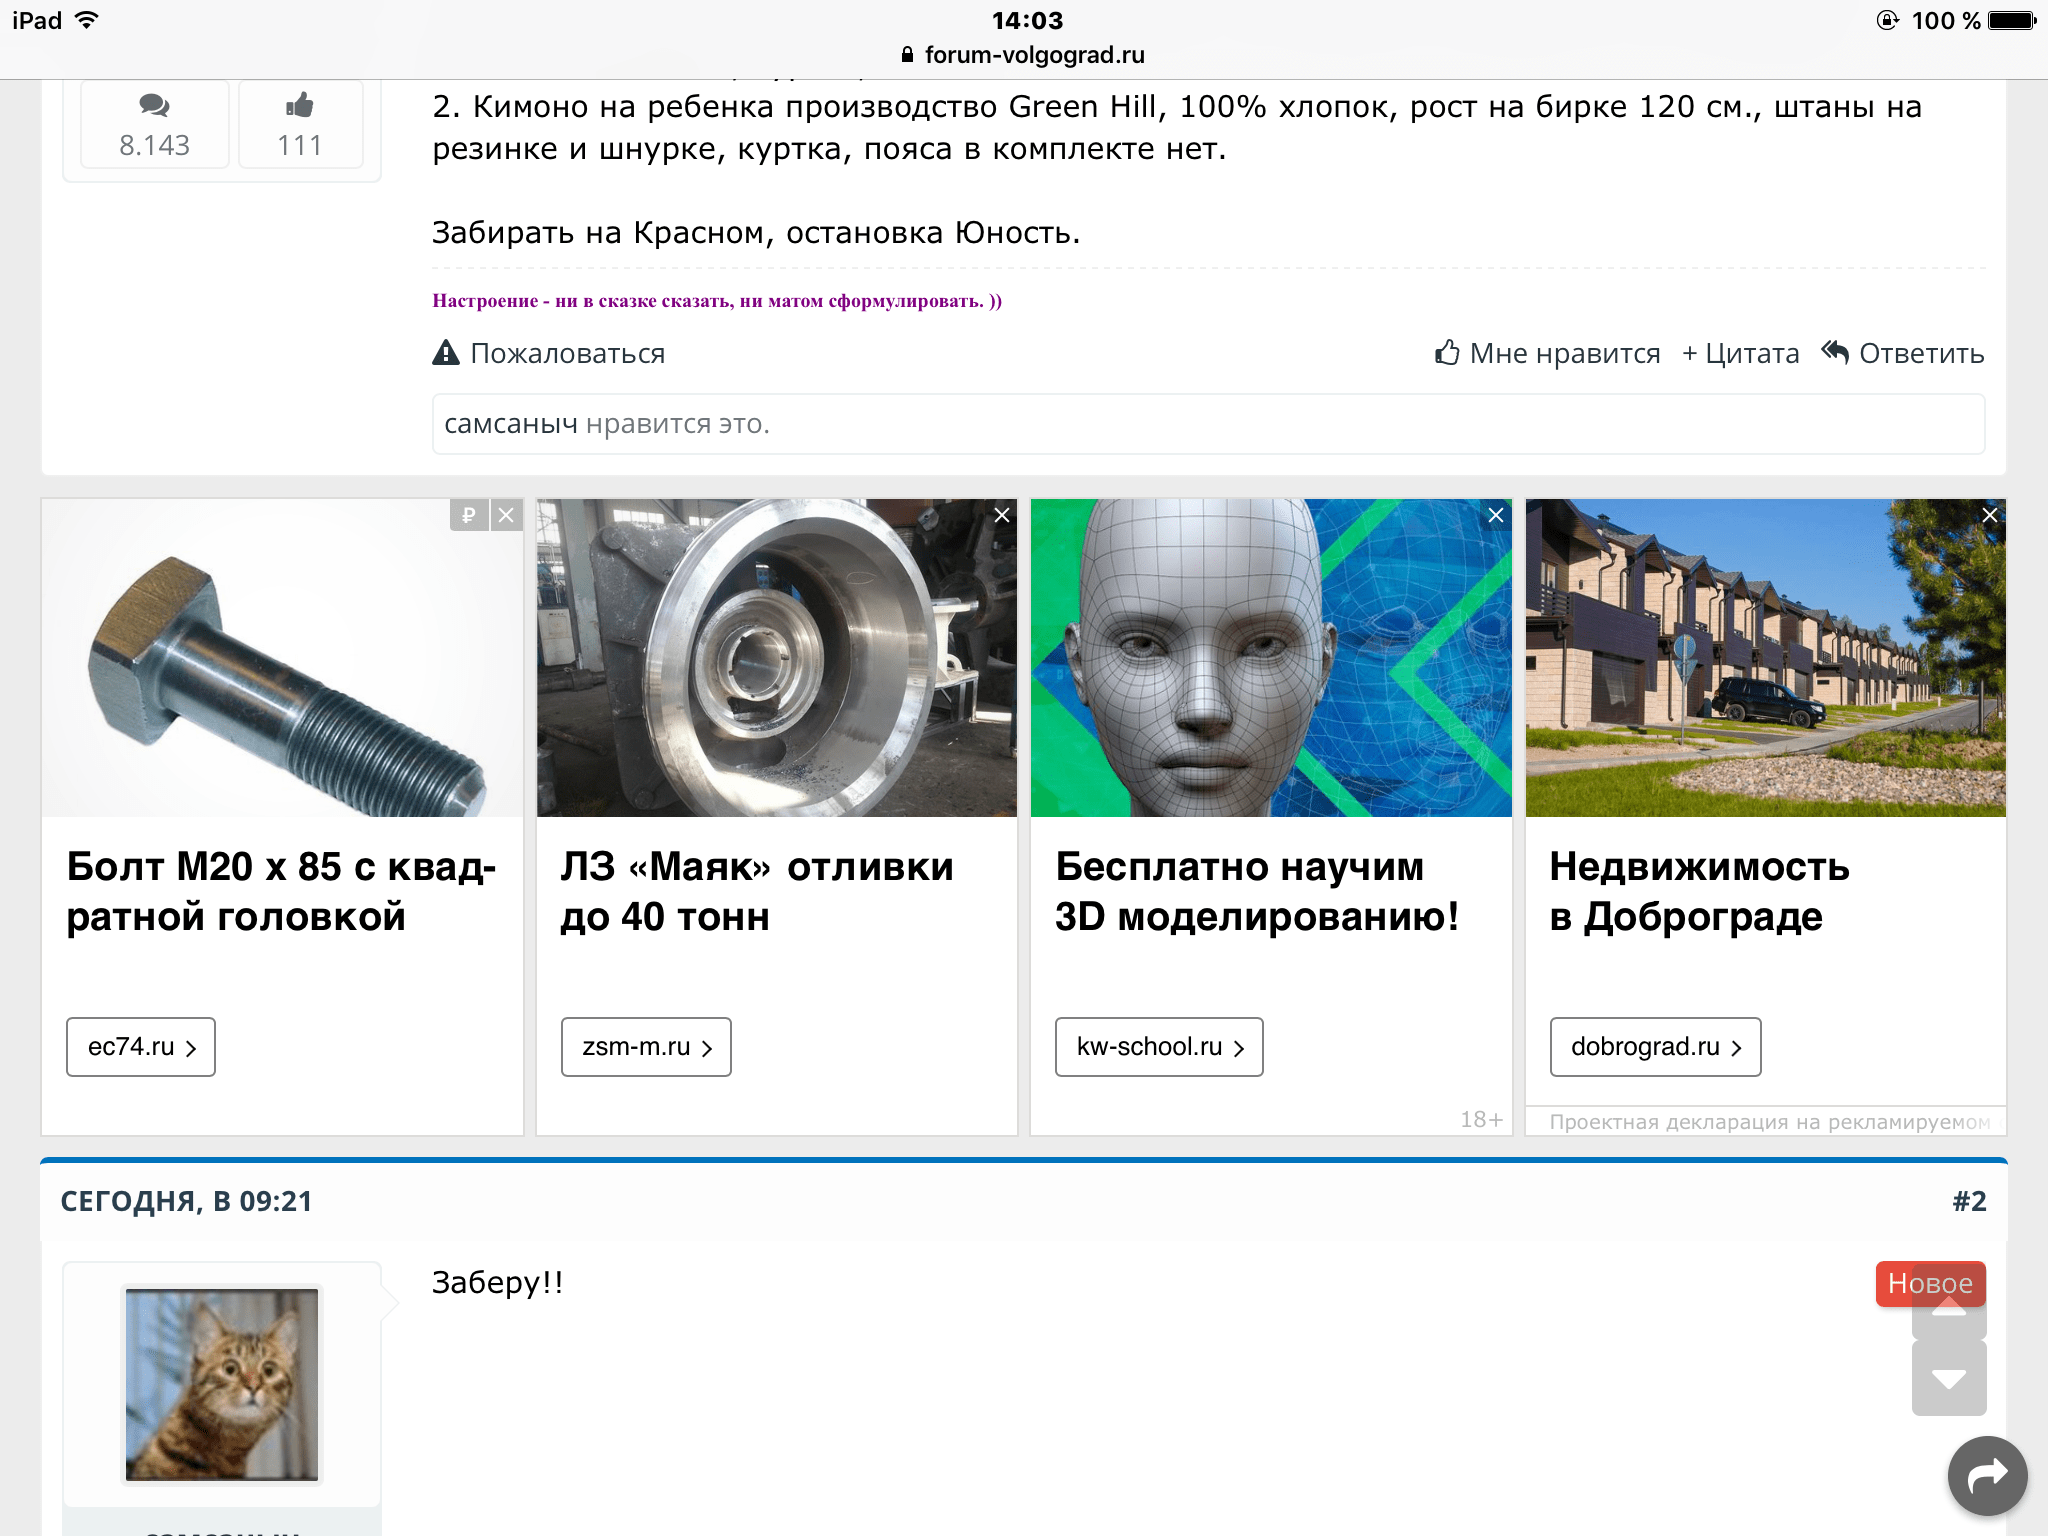
Task: Close the 3D modeling school ad
Action: click(x=1495, y=515)
